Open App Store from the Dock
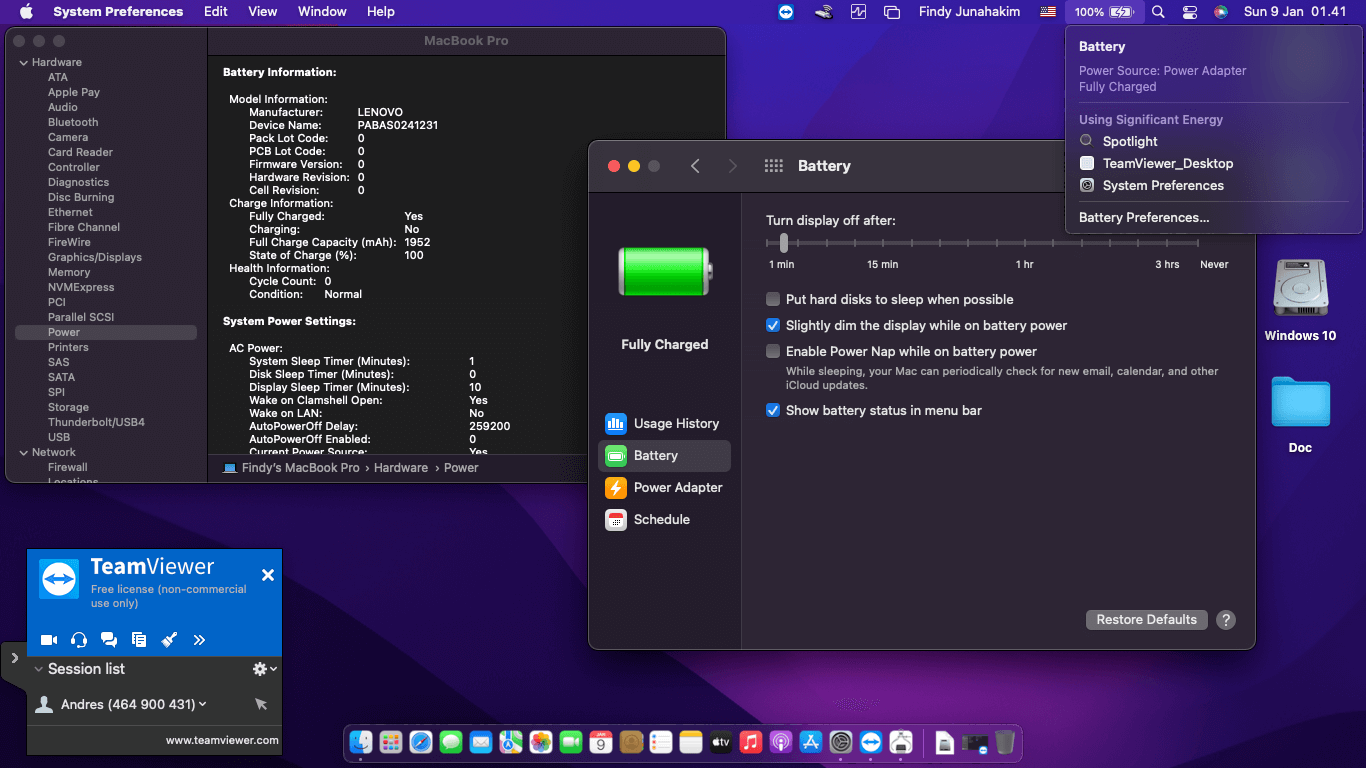The height and width of the screenshot is (768, 1366). tap(811, 742)
